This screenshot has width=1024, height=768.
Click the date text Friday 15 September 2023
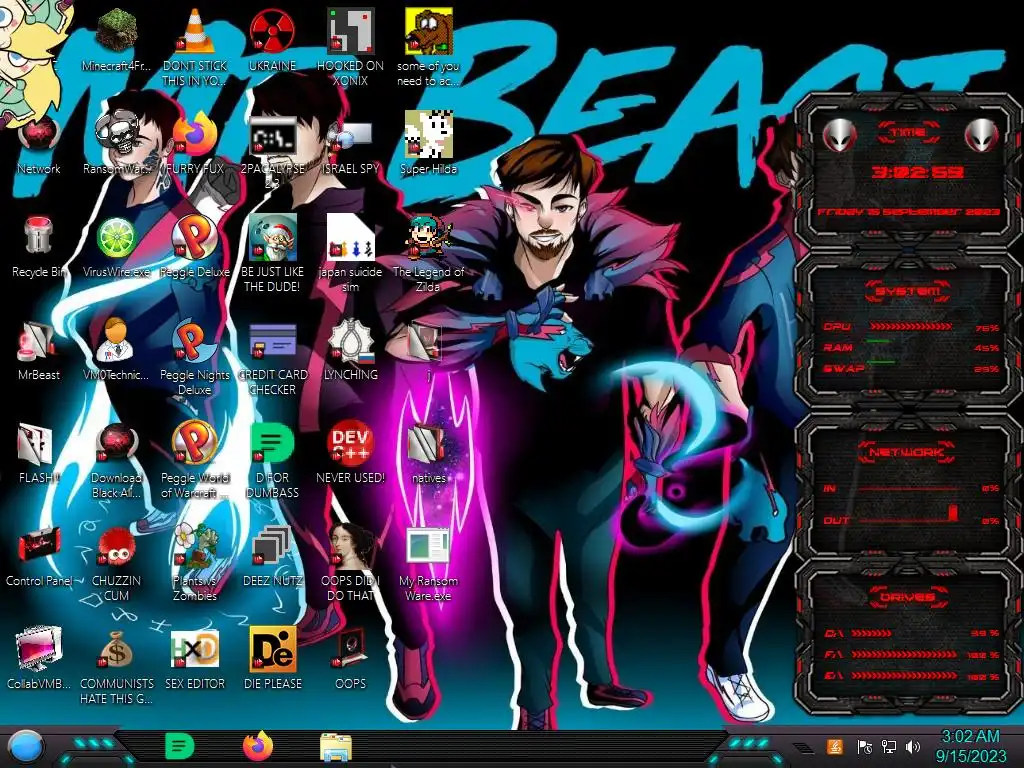coord(908,212)
